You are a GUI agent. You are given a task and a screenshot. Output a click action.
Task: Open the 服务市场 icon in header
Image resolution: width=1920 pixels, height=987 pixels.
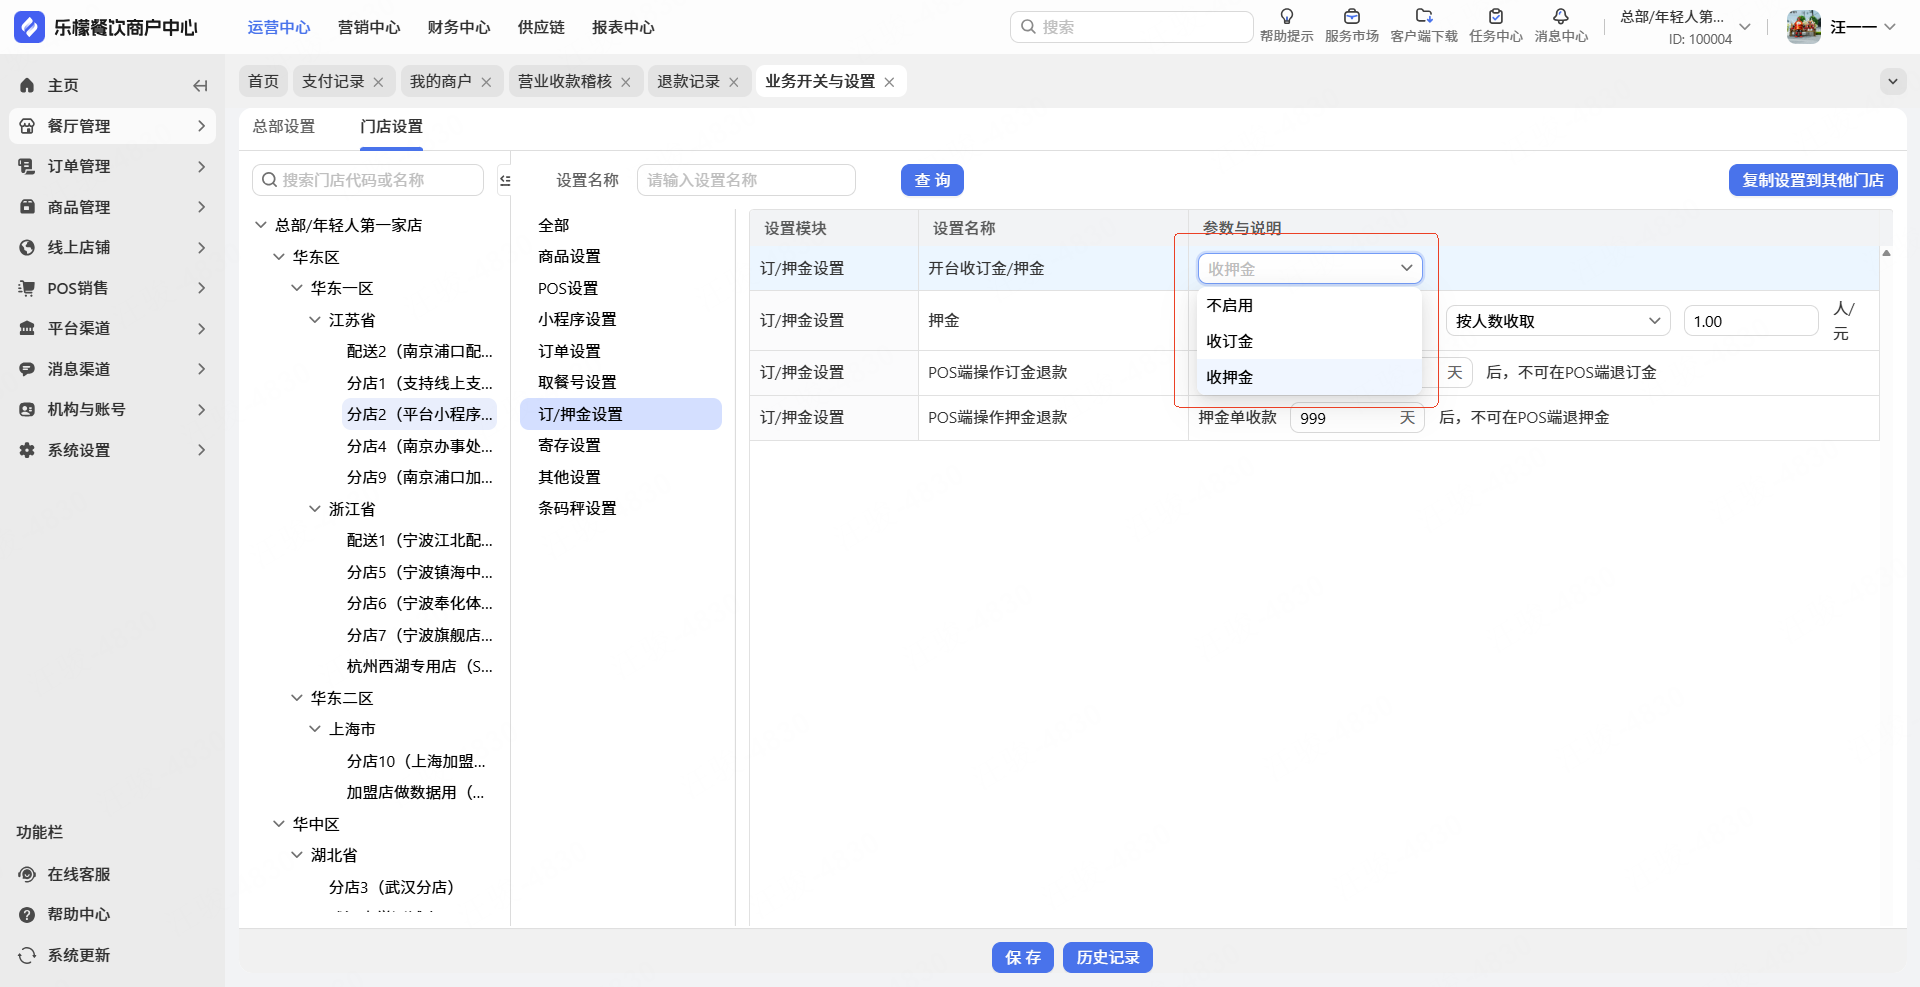1351,17
